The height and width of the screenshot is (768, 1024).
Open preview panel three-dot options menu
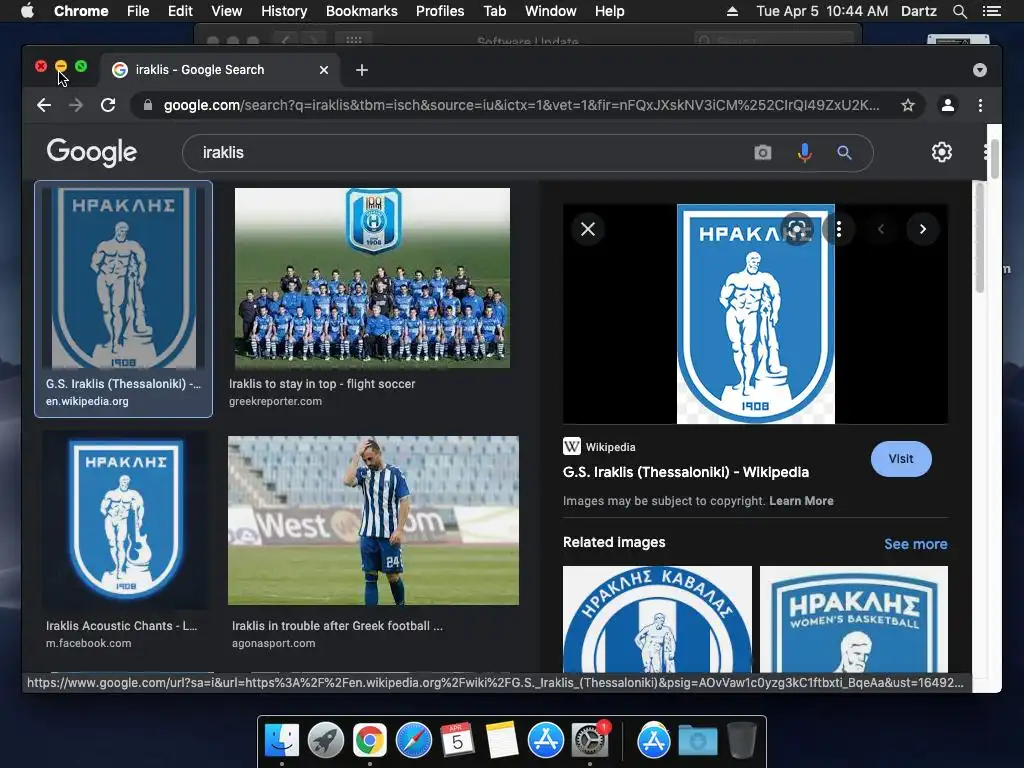click(x=839, y=229)
